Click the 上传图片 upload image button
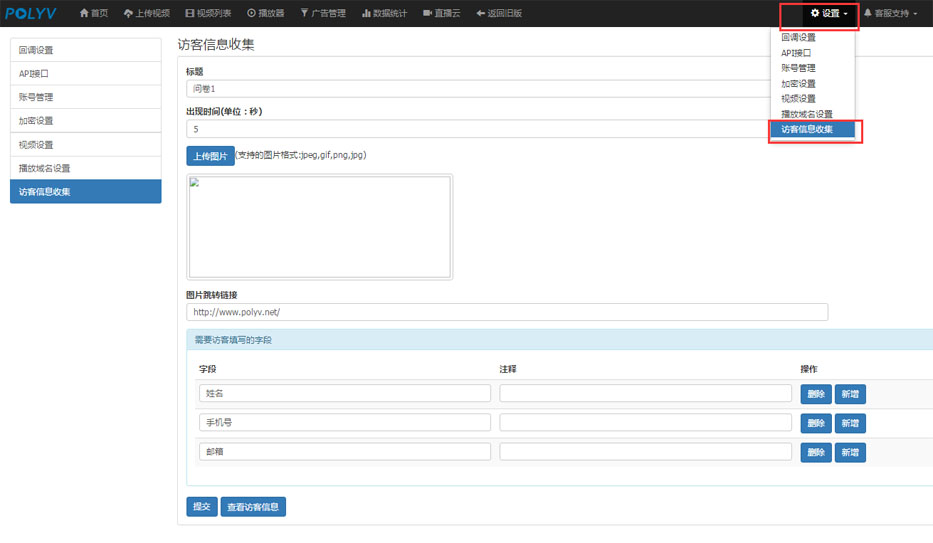Viewport: 933px width, 543px height. pos(210,156)
